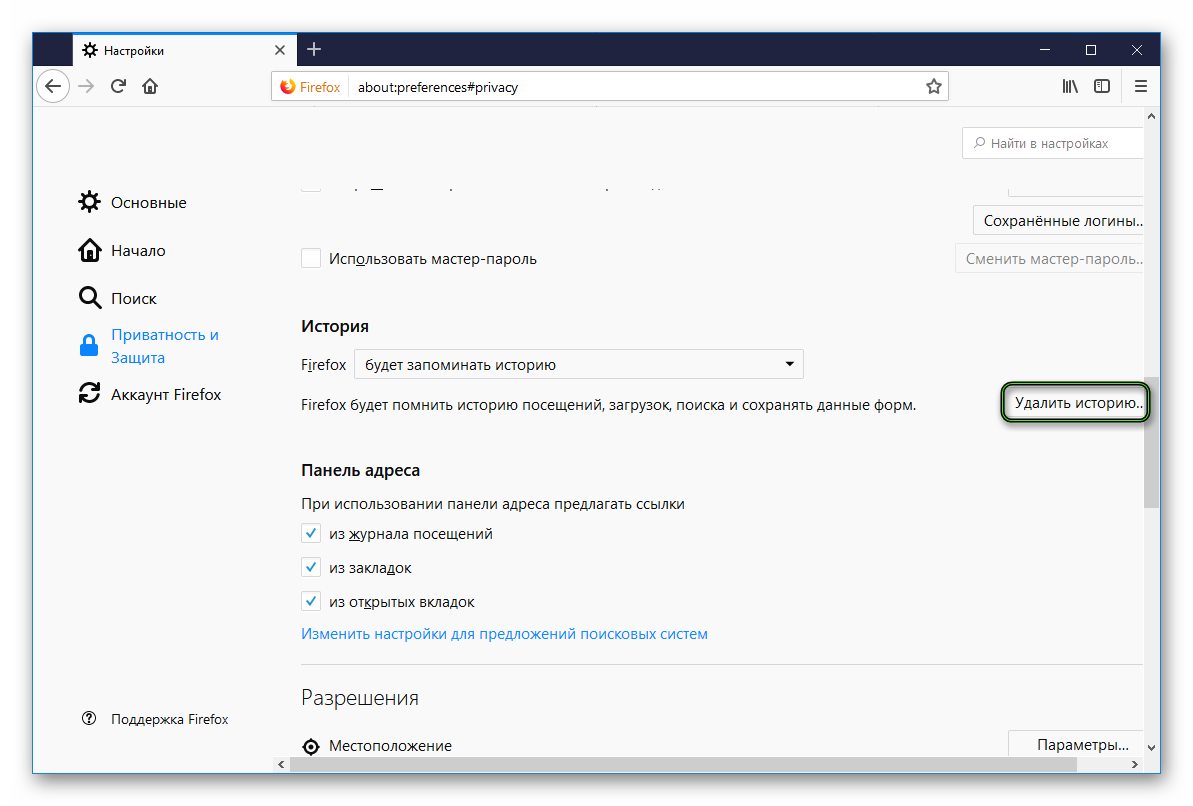The height and width of the screenshot is (806, 1193).
Task: Reload the current page
Action: (x=118, y=86)
